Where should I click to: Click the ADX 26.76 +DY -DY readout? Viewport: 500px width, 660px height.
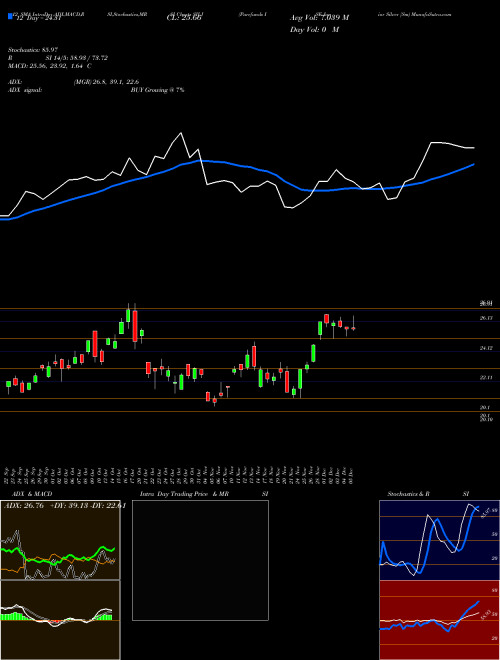pos(65,506)
